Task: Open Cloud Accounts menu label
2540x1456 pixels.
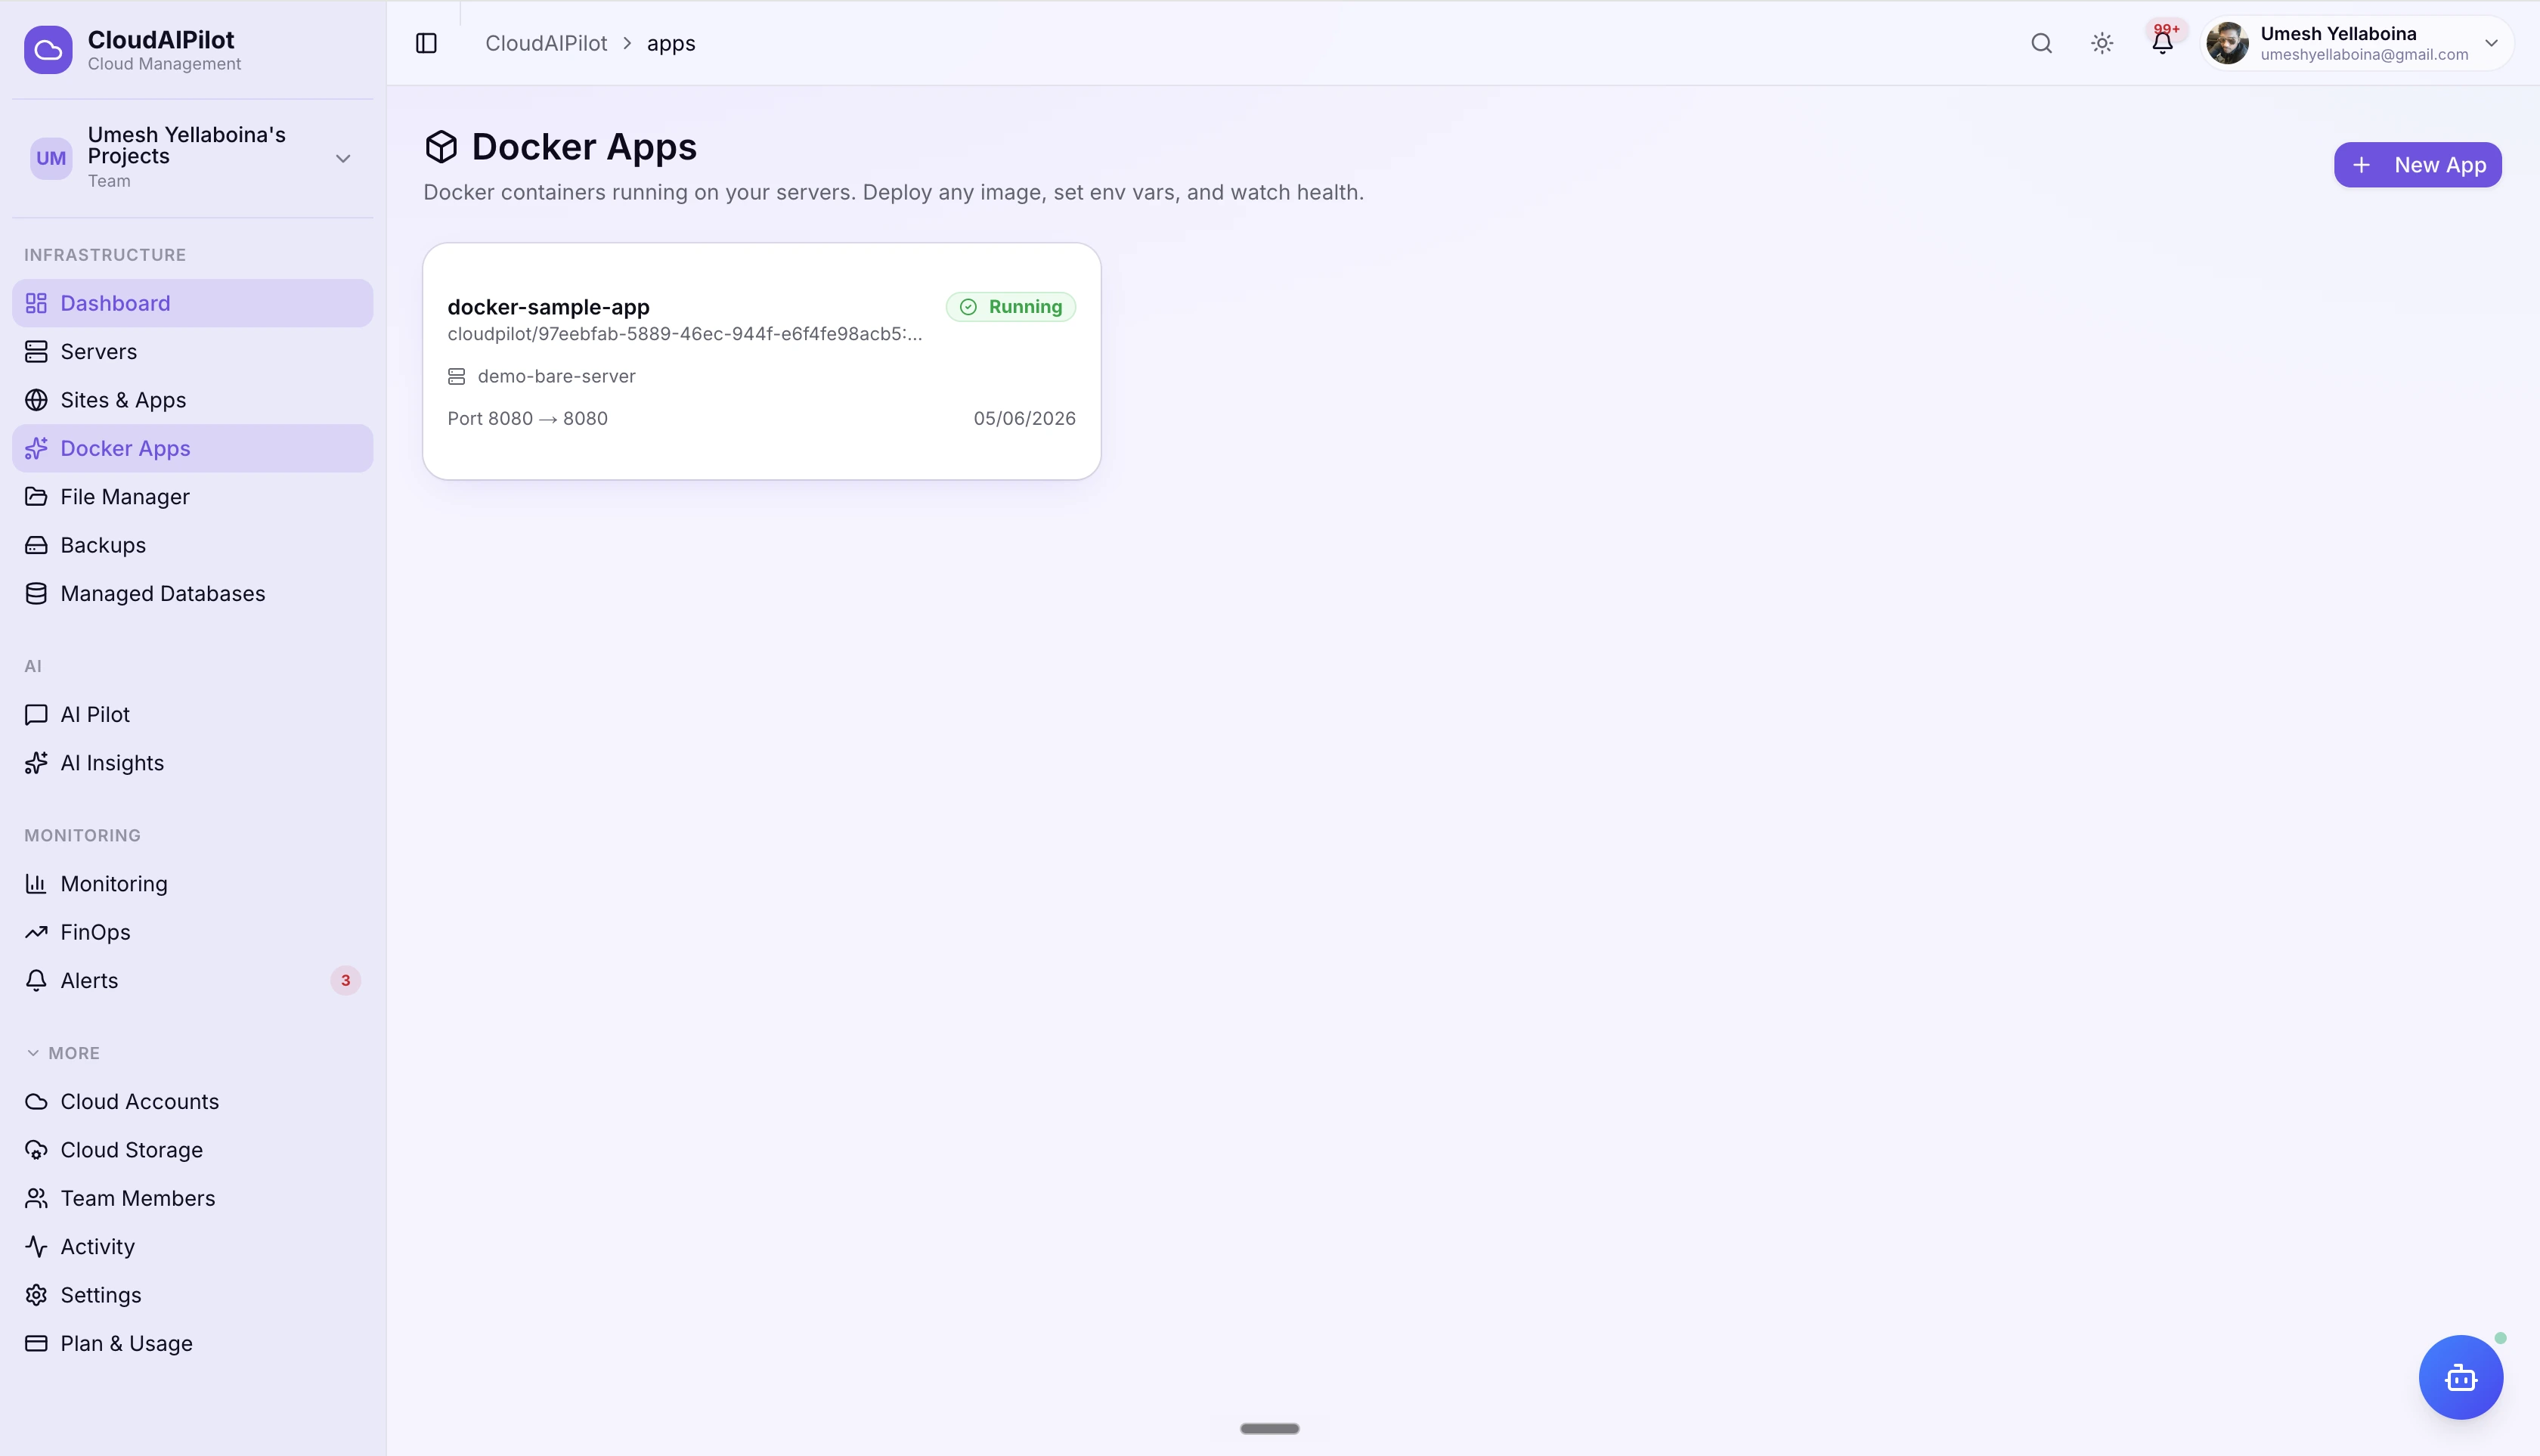Action: coord(140,1101)
